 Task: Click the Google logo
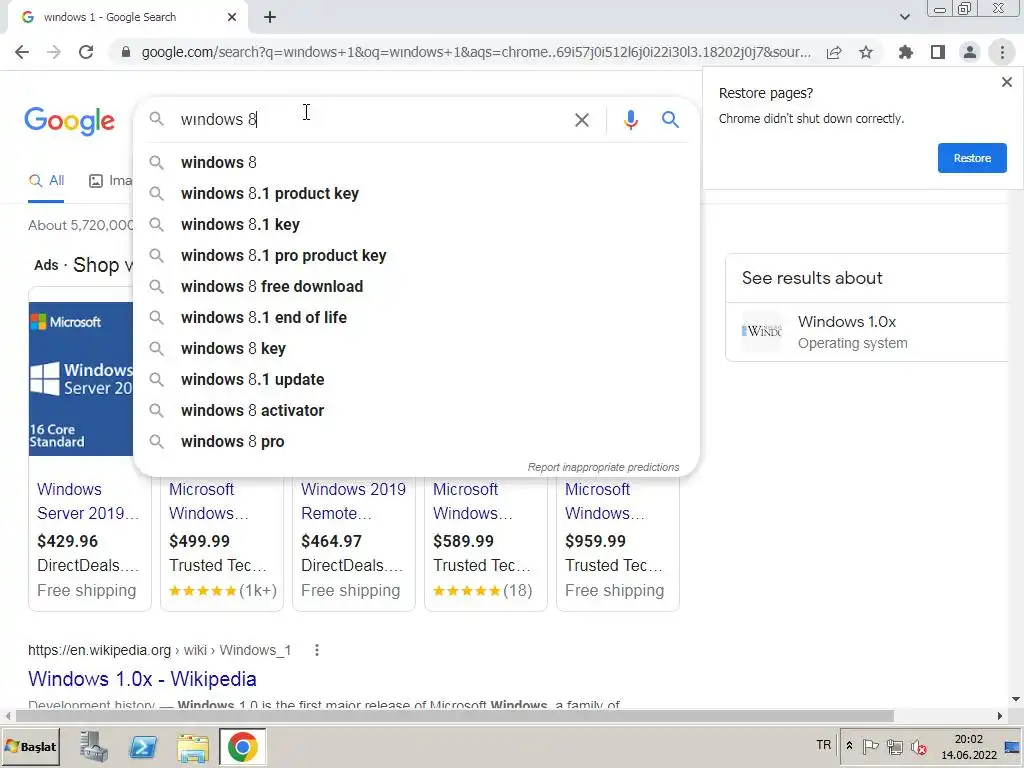point(69,121)
